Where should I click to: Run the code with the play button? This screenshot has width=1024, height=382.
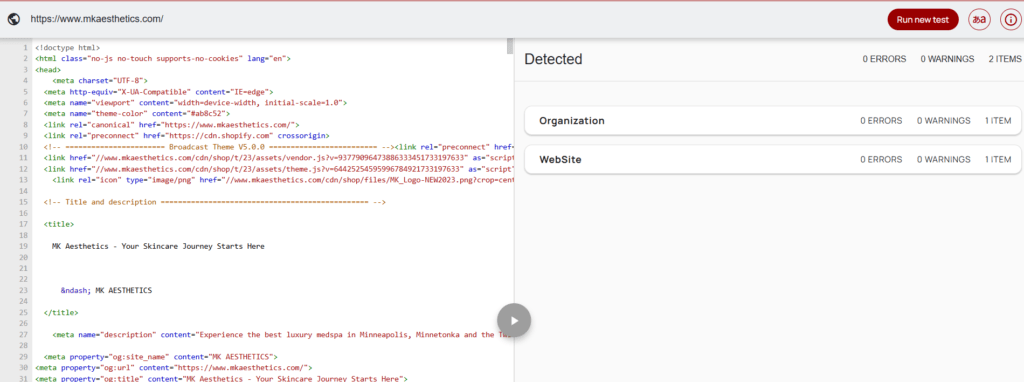[513, 321]
